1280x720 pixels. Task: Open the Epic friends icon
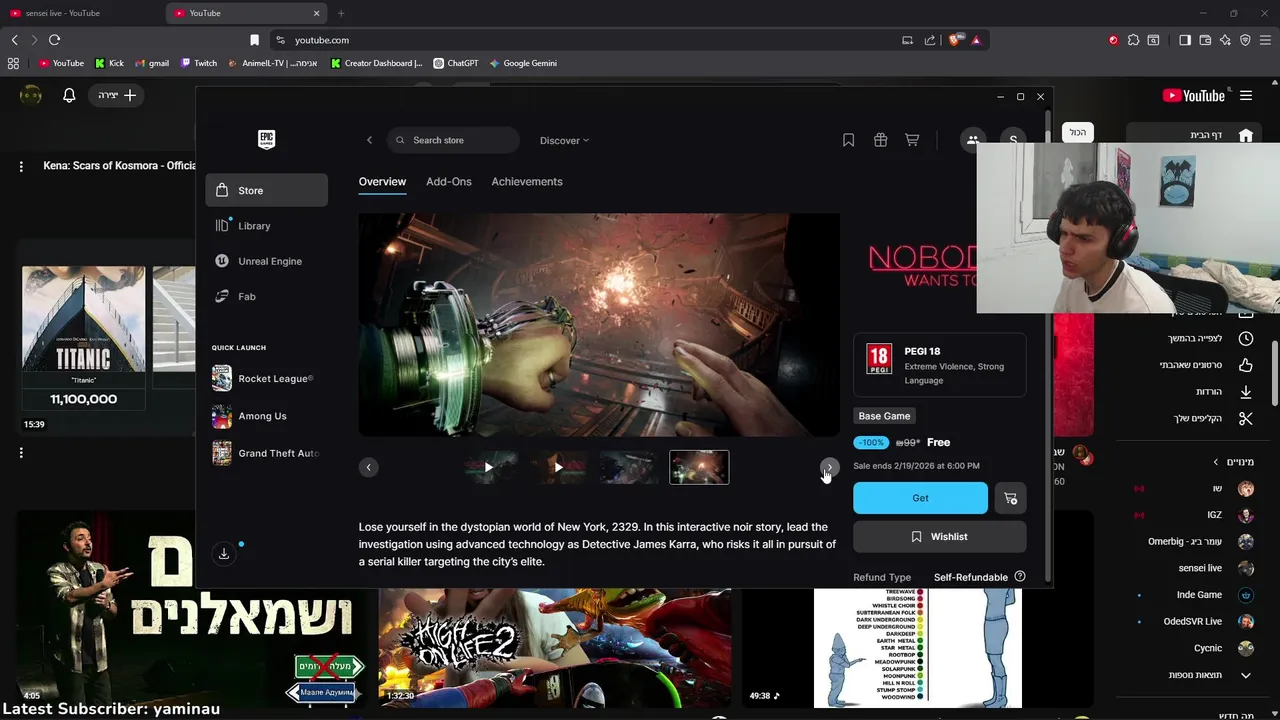click(972, 140)
